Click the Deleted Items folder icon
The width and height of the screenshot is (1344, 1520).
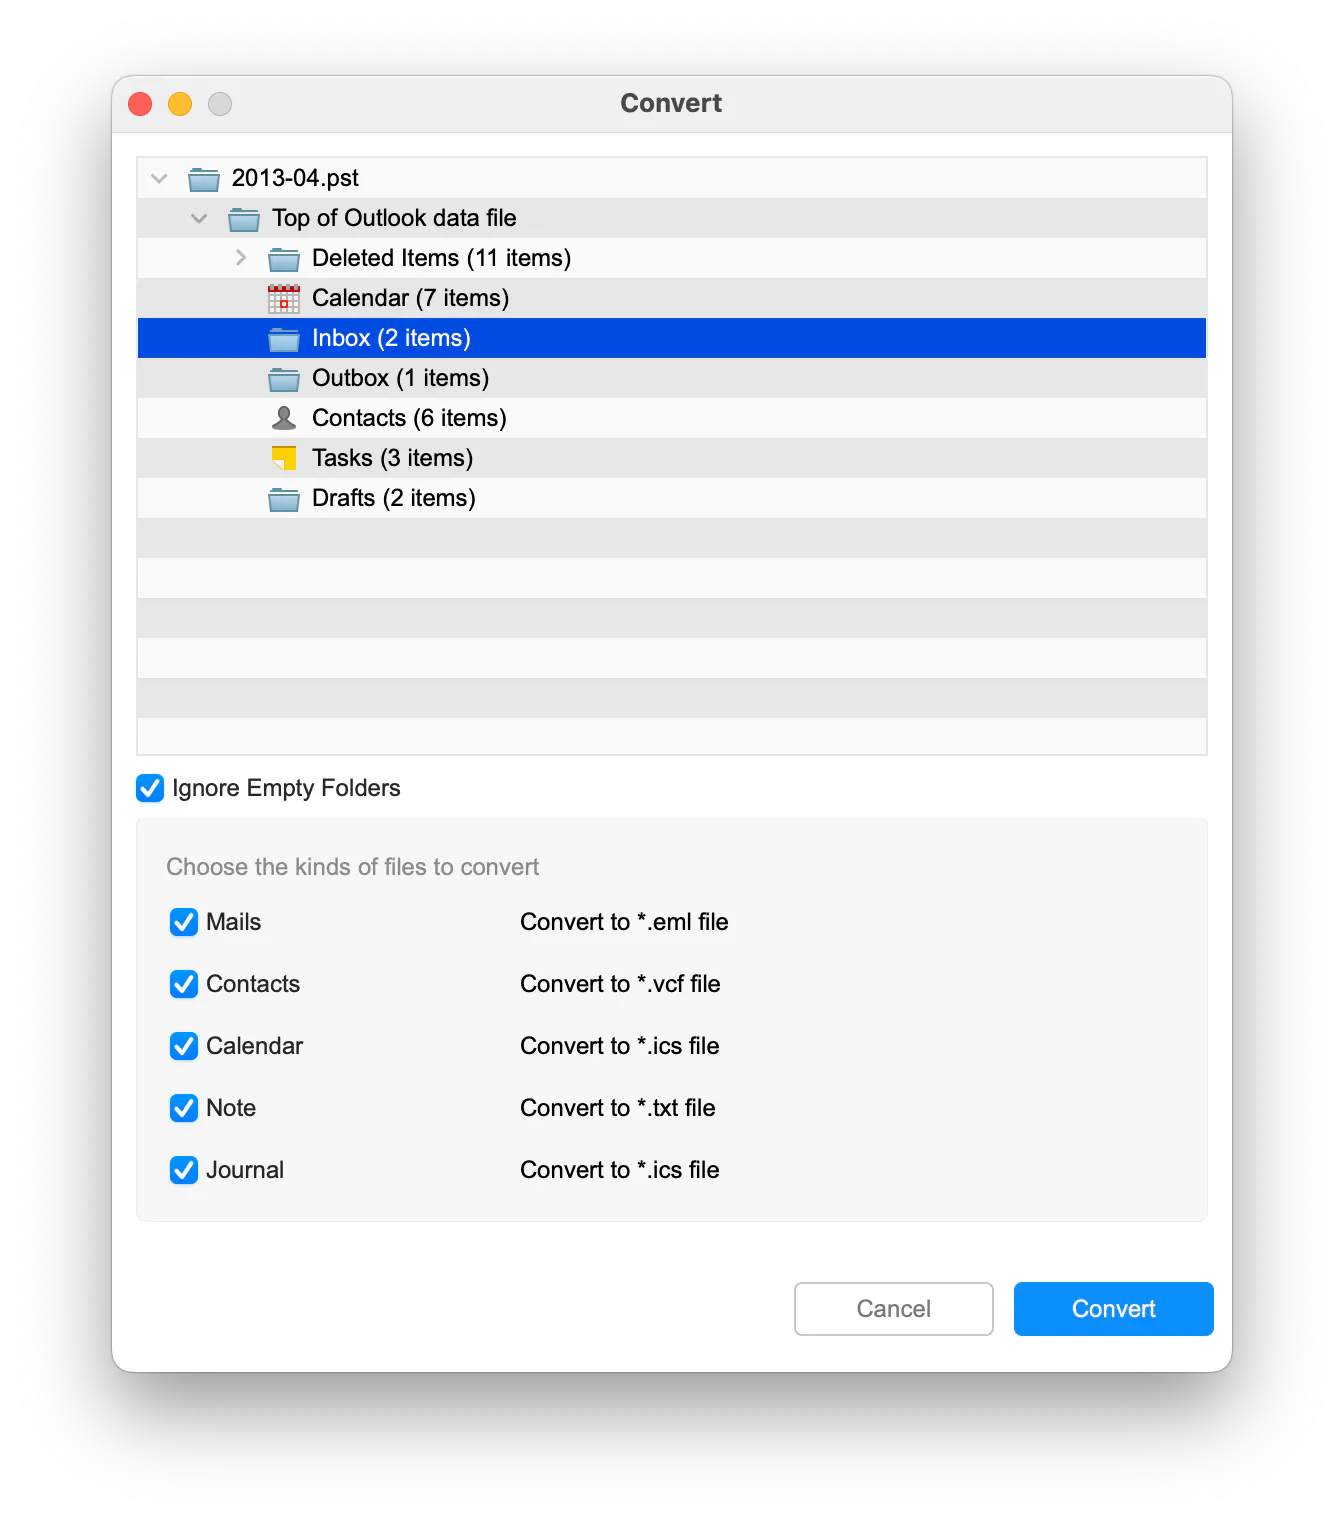pyautogui.click(x=284, y=259)
